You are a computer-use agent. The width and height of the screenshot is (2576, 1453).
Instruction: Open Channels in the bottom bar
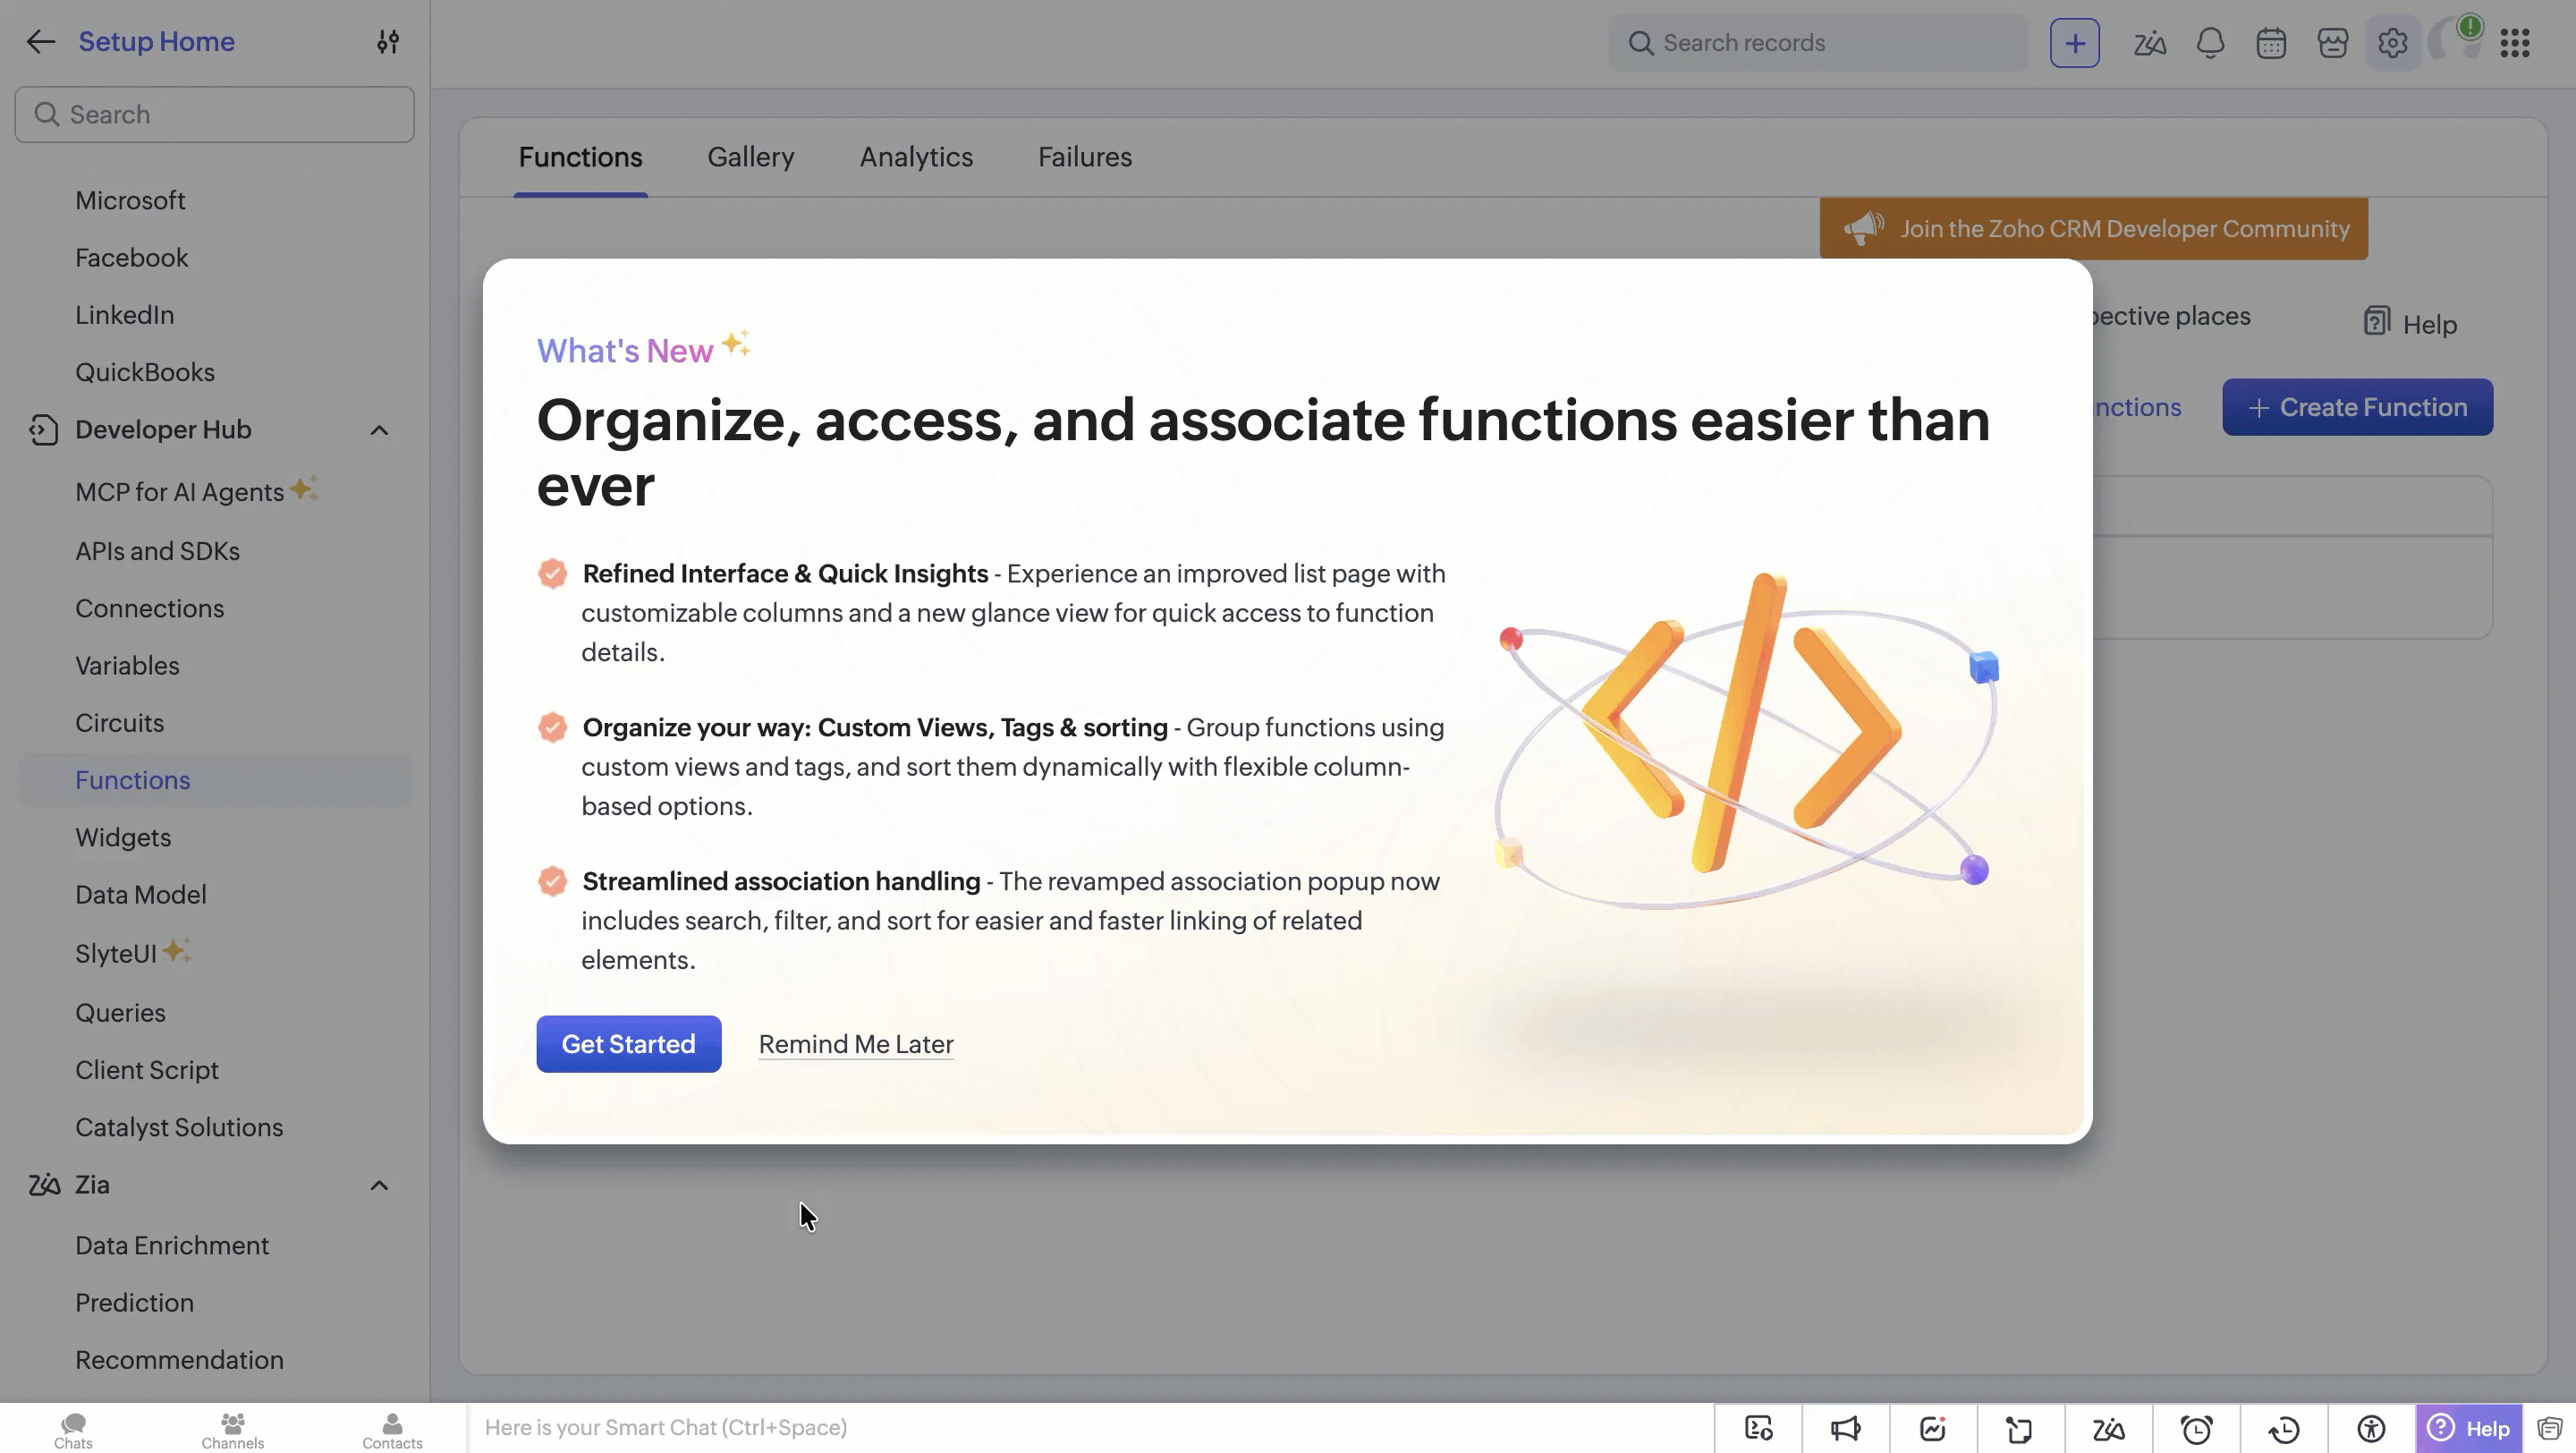[233, 1430]
